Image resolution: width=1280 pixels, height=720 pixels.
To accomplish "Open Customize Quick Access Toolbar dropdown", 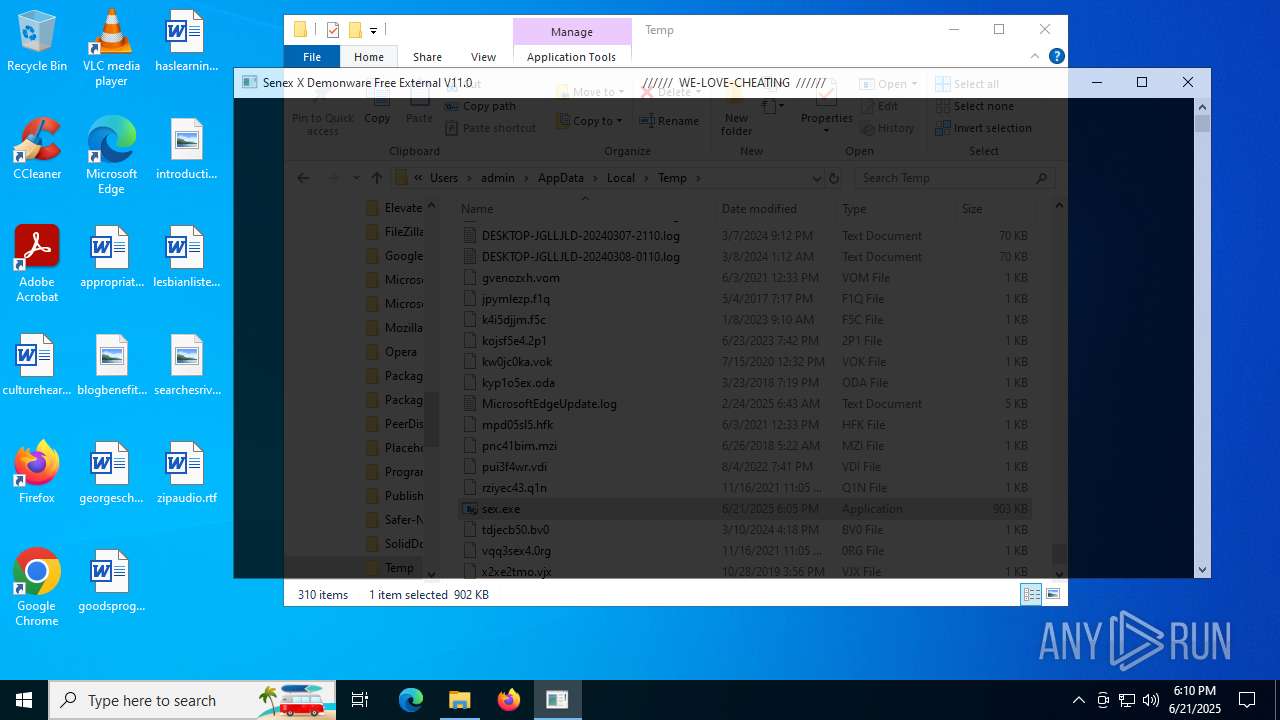I will coord(373,31).
